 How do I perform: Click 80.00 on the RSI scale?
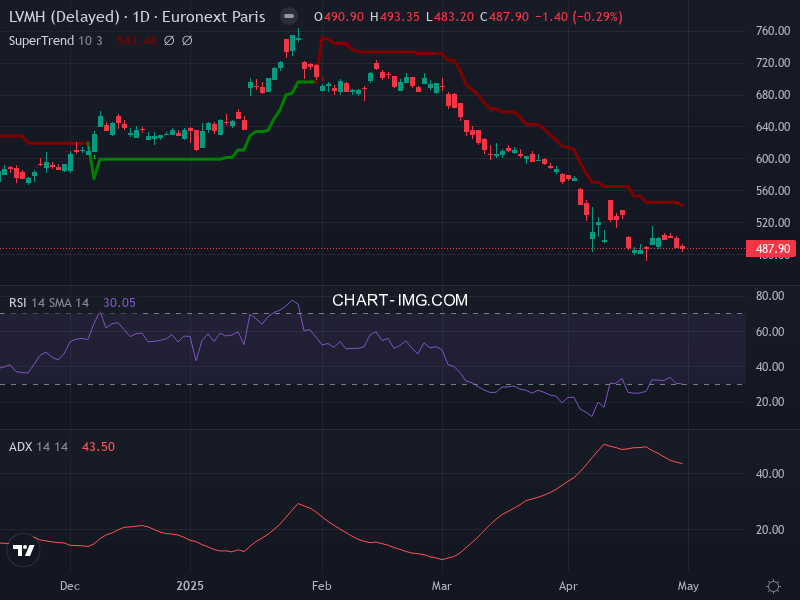tap(770, 296)
